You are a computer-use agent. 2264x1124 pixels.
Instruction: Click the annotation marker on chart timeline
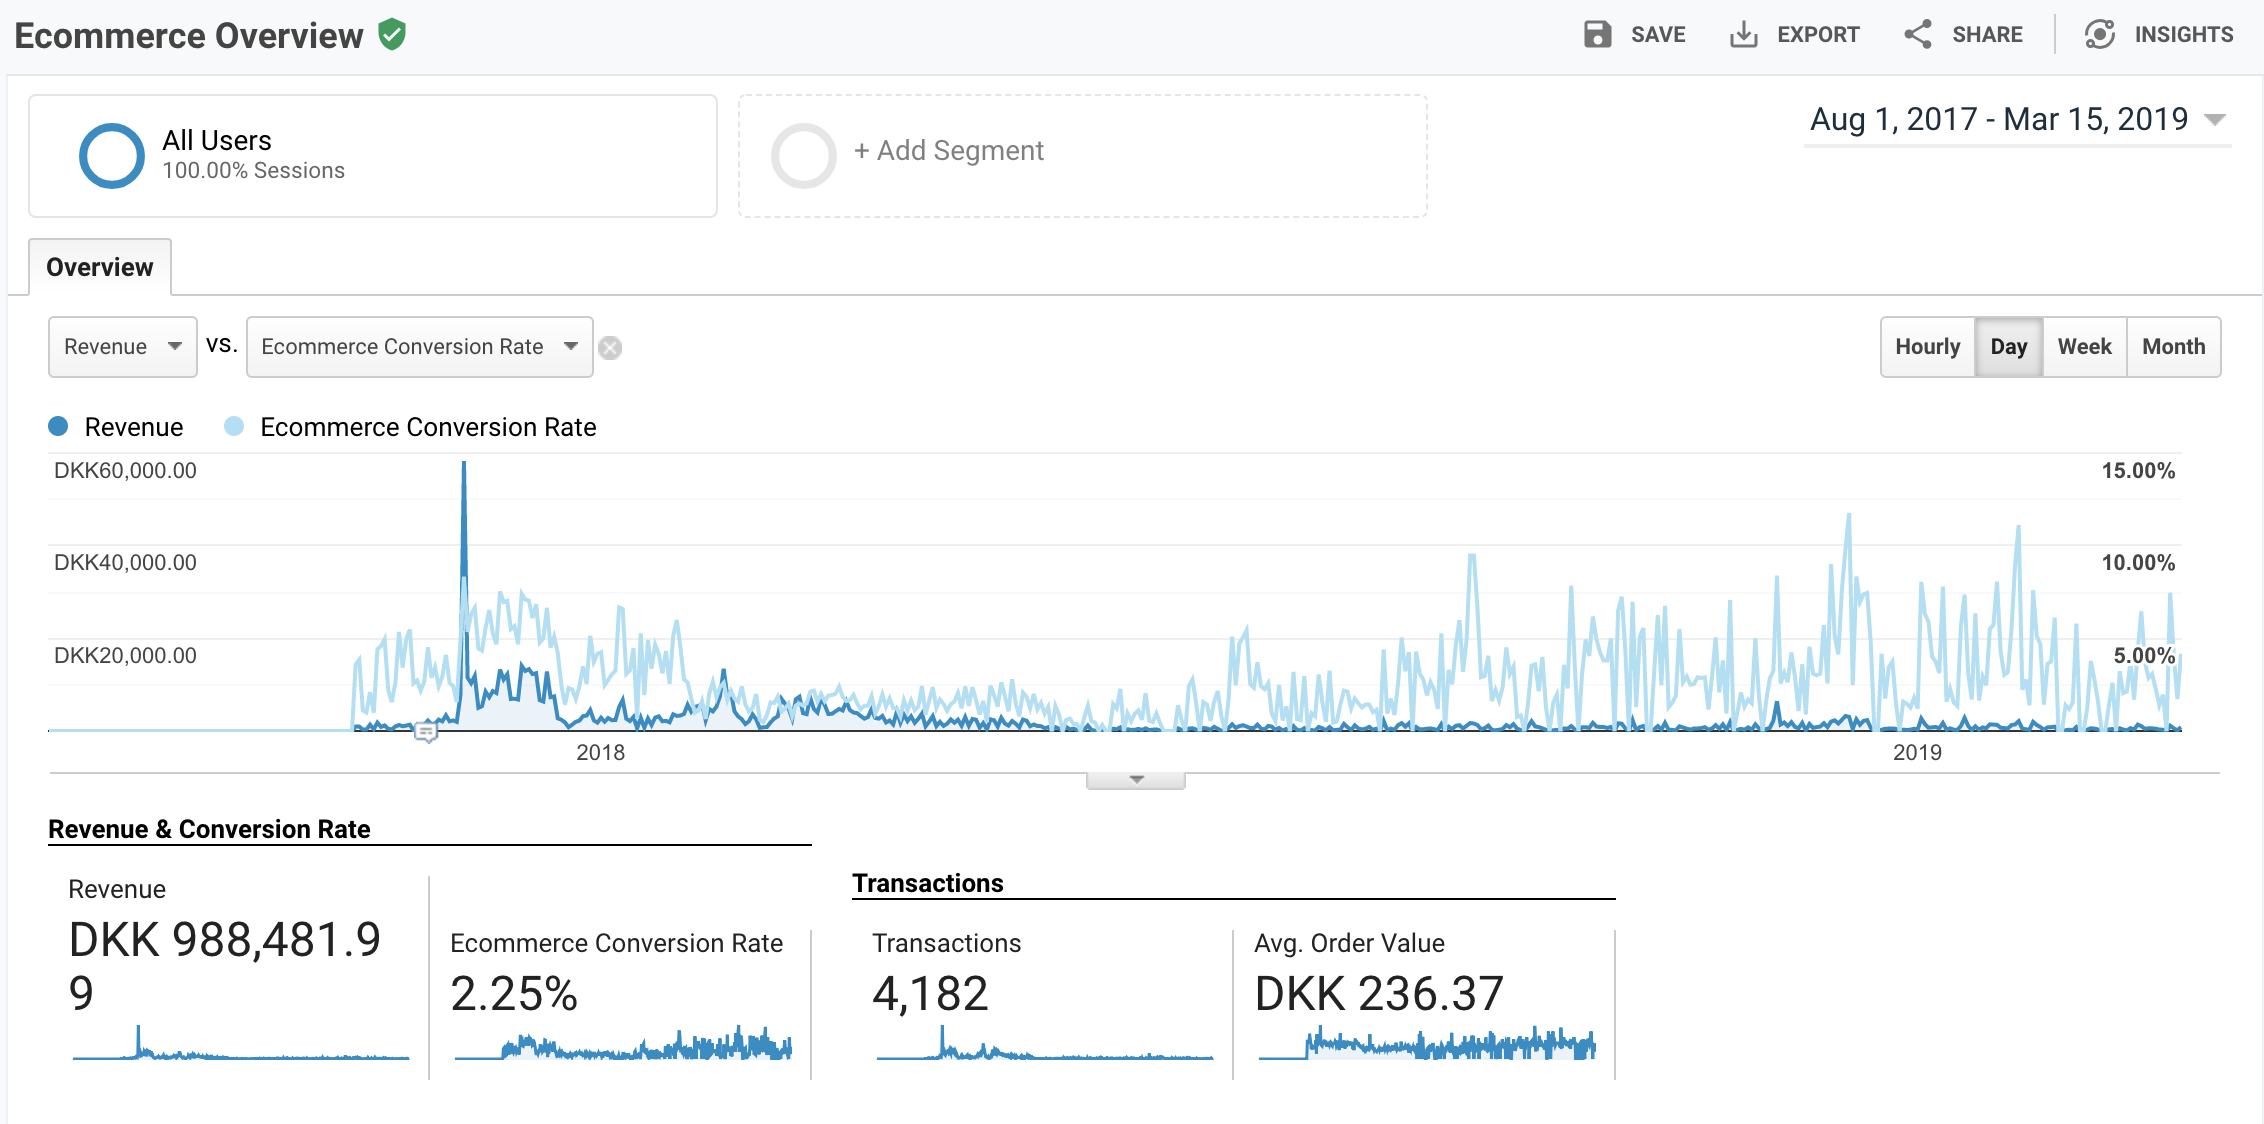426,733
